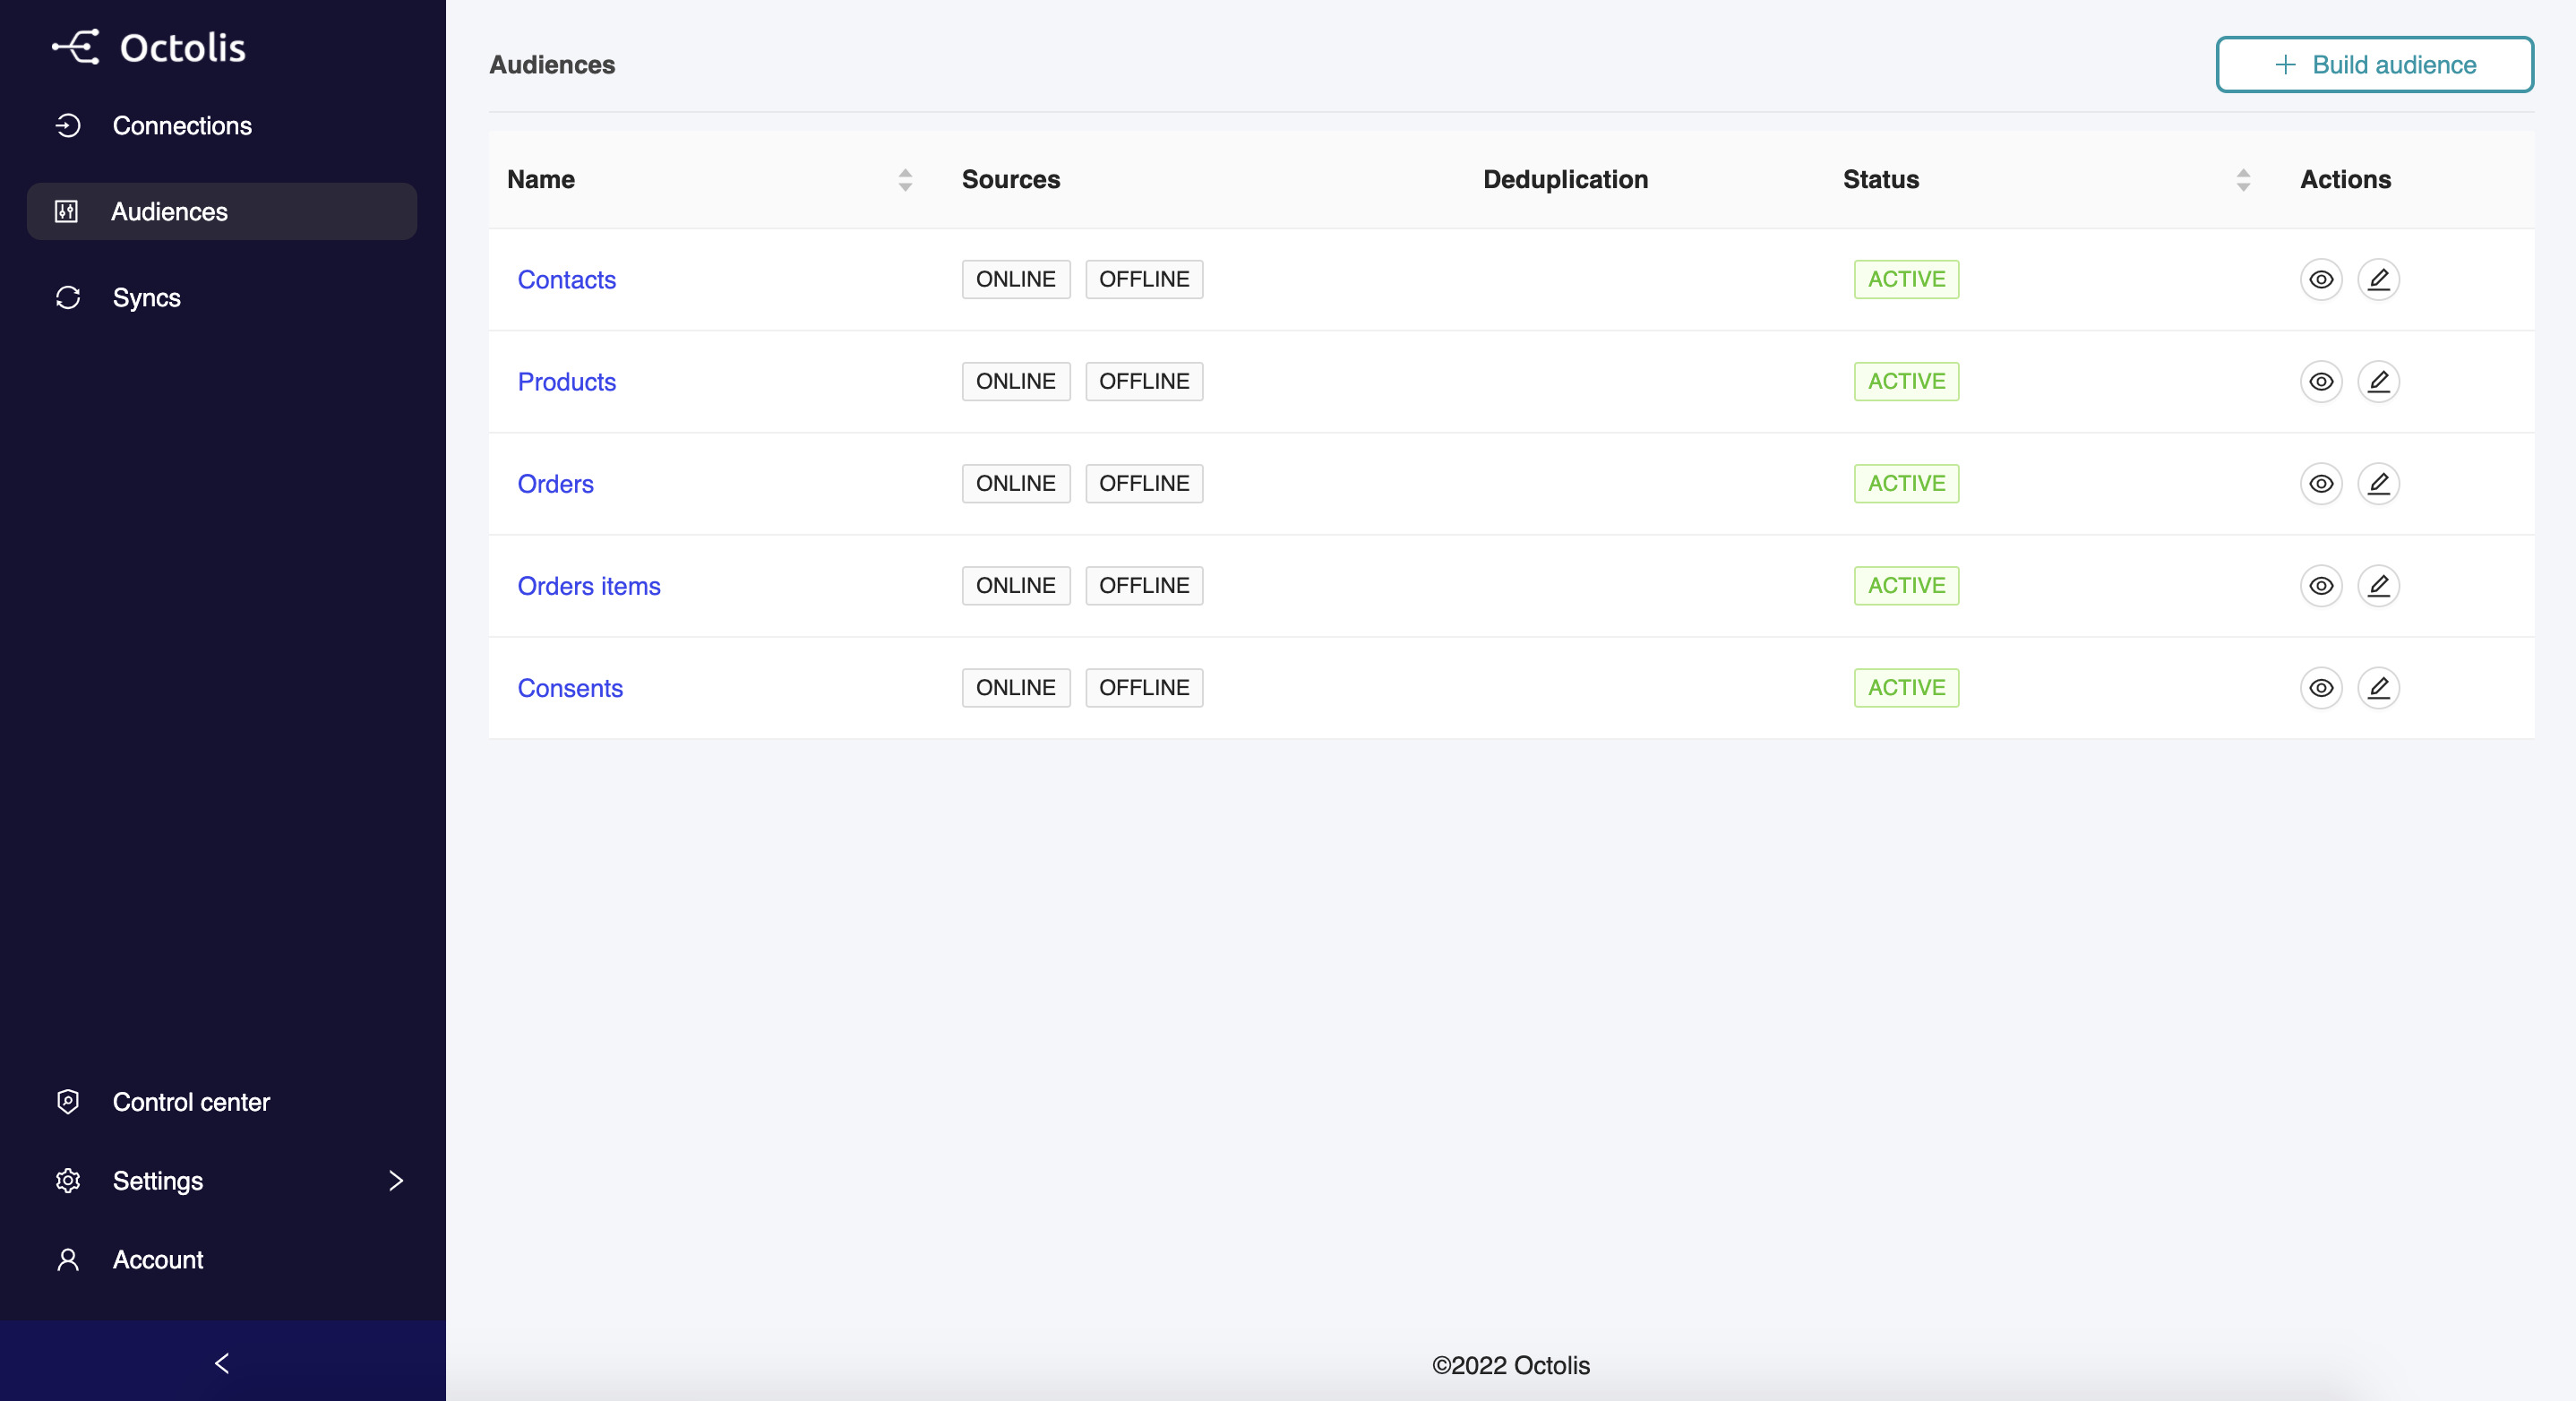Edit the Products audience with the pencil icon

2379,382
